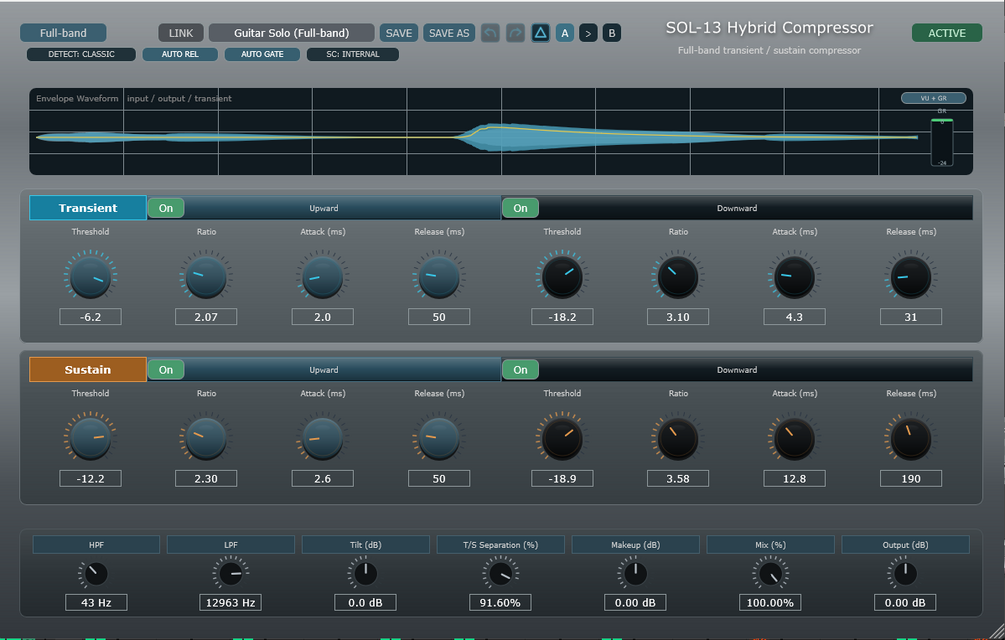The width and height of the screenshot is (1005, 640).
Task: Select the A preset slot
Action: 565,33
